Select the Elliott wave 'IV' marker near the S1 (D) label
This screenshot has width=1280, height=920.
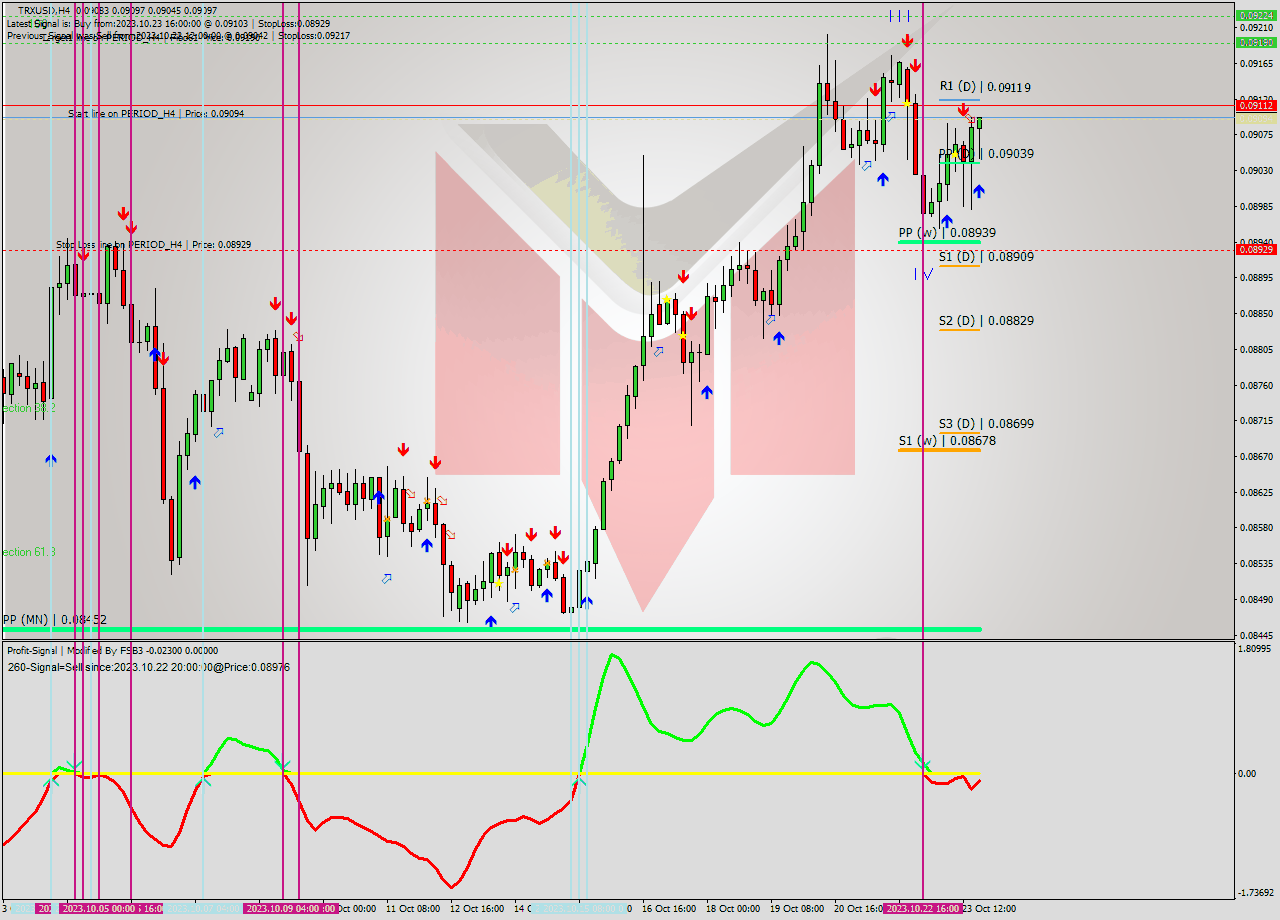pos(924,273)
